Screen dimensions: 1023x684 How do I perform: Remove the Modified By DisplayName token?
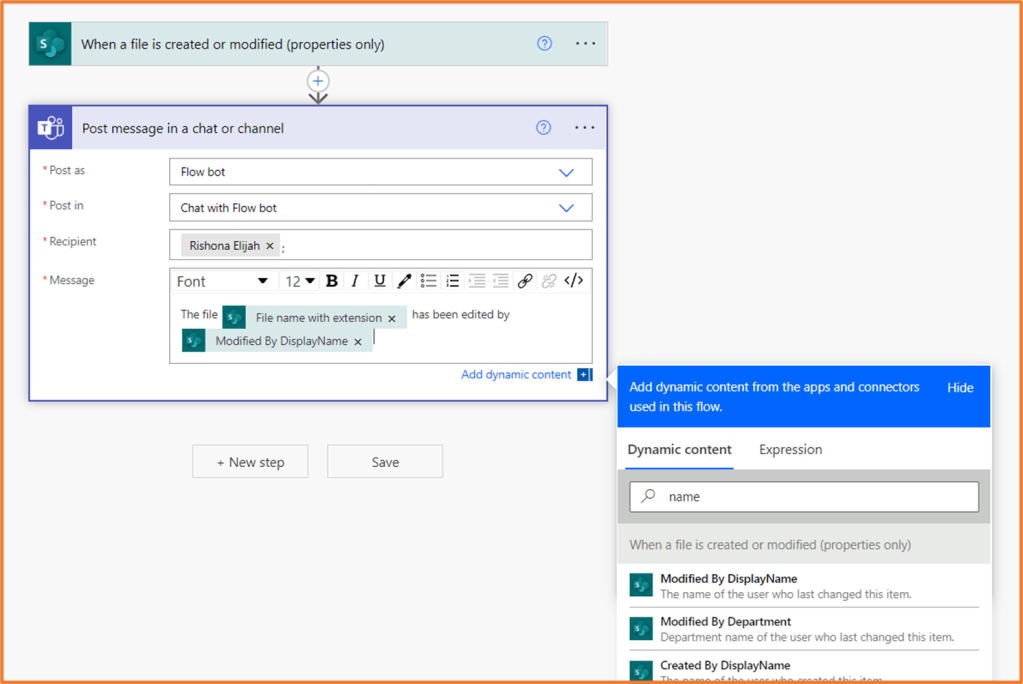[x=358, y=342]
